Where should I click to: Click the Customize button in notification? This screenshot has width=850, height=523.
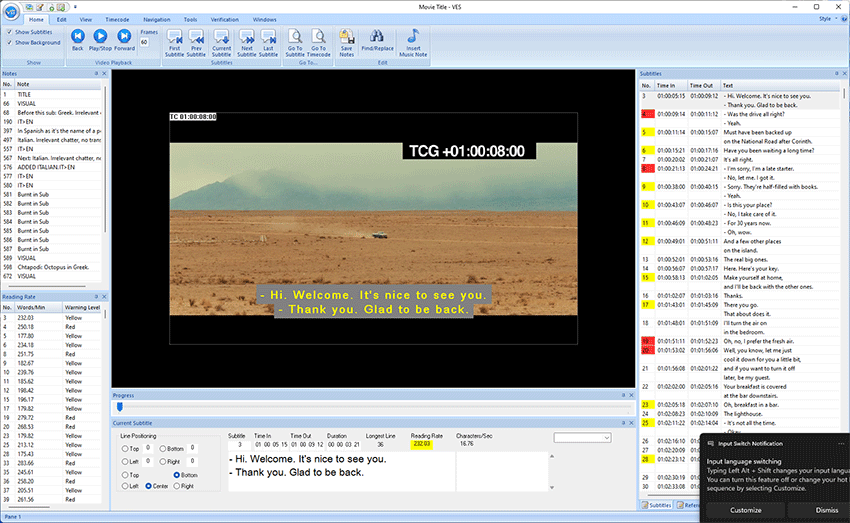[745, 510]
